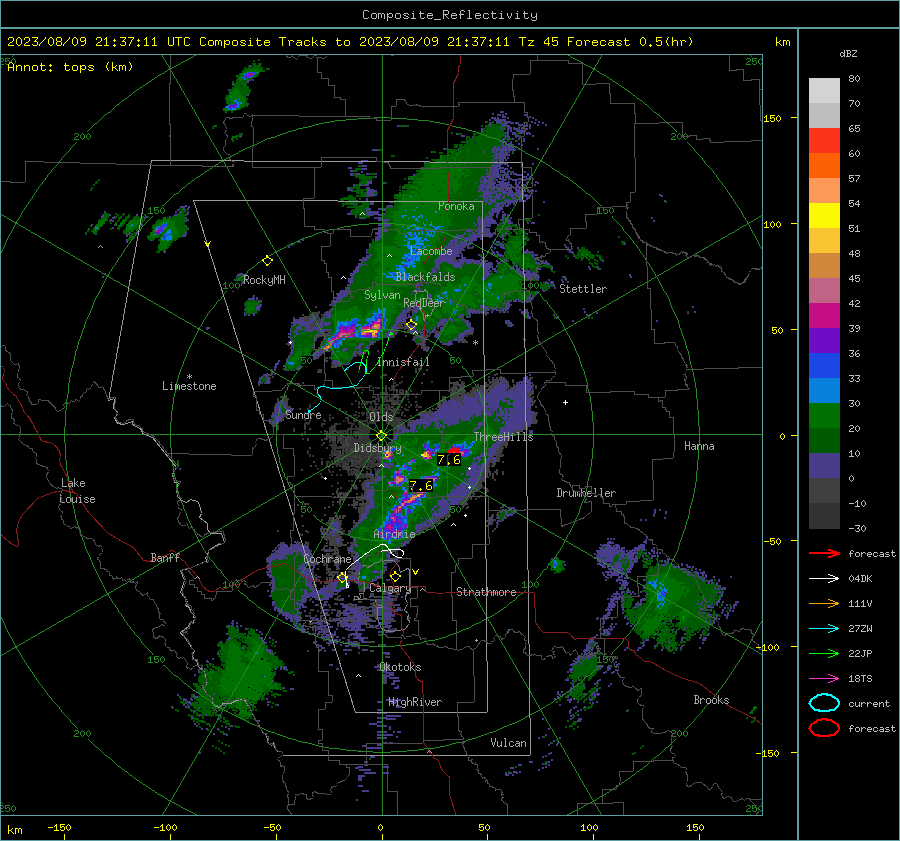Click the blue 36 dBZ color swatch
This screenshot has width=900, height=841.
pyautogui.click(x=824, y=365)
